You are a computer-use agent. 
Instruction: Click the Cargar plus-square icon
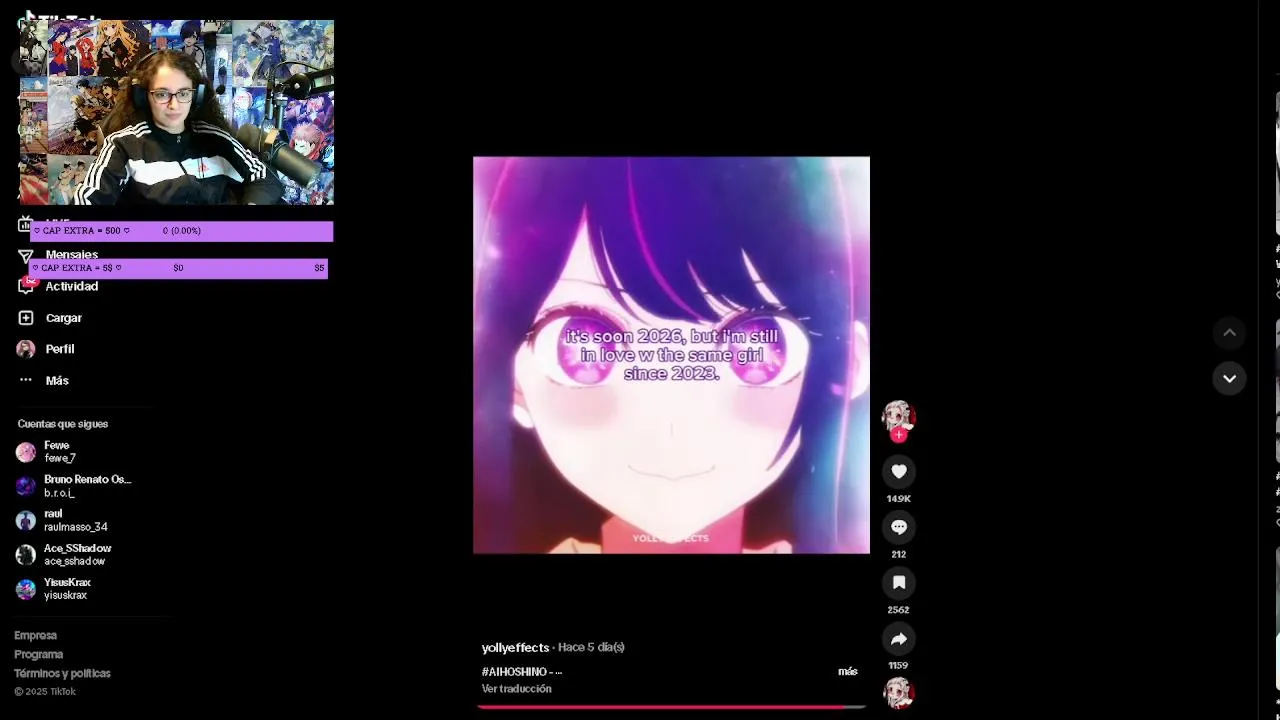[26, 318]
